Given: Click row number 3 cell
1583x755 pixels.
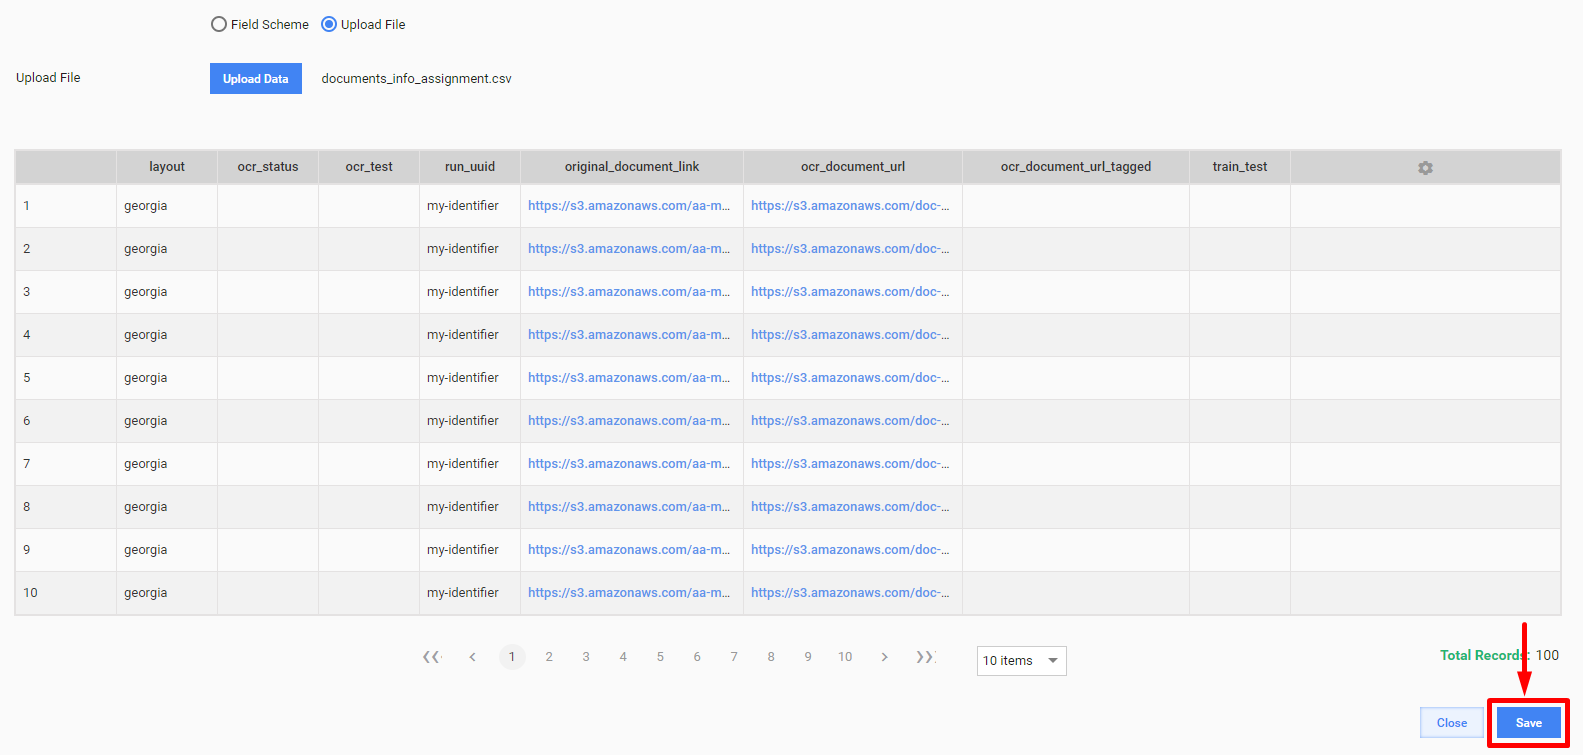Looking at the screenshot, I should click(66, 292).
